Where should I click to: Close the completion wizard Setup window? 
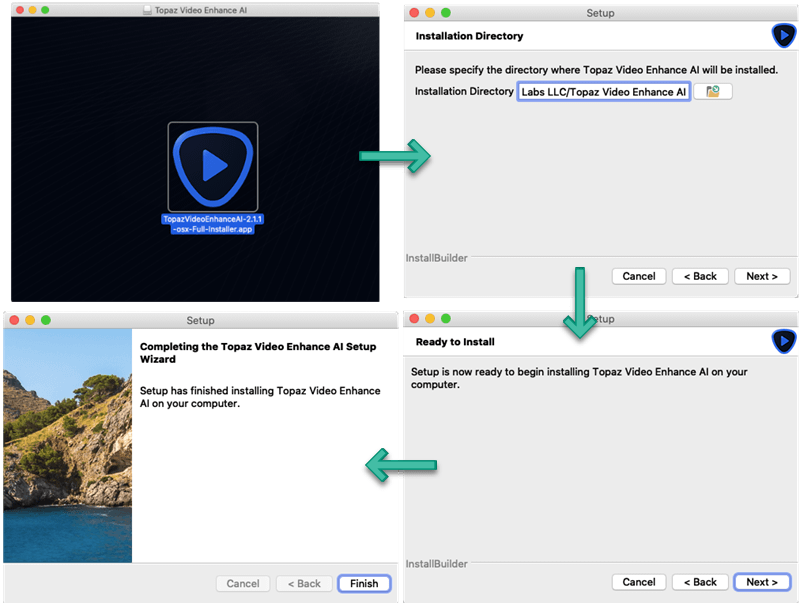tap(14, 320)
